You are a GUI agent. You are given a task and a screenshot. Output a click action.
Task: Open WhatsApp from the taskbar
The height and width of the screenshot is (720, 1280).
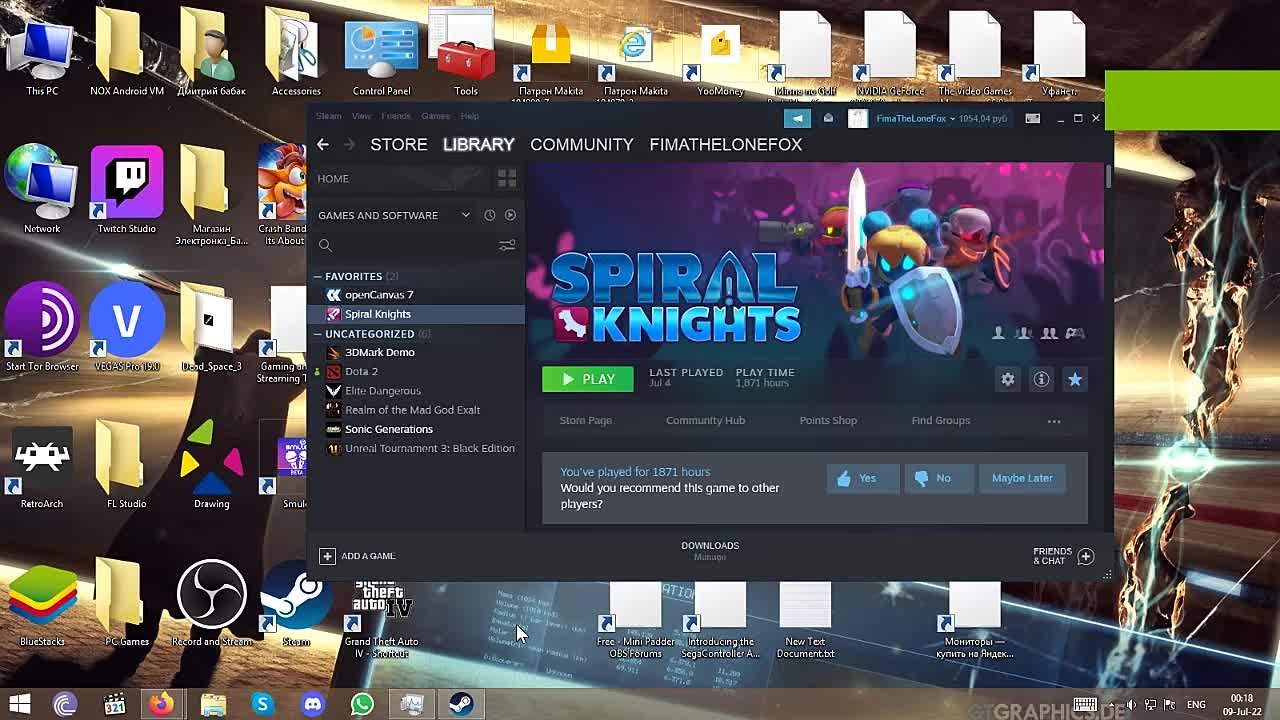362,704
